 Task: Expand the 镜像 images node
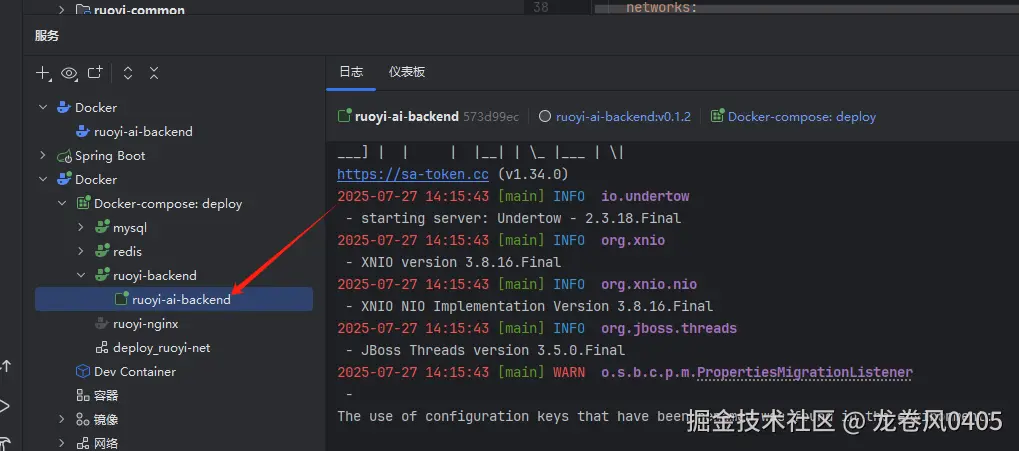point(62,420)
